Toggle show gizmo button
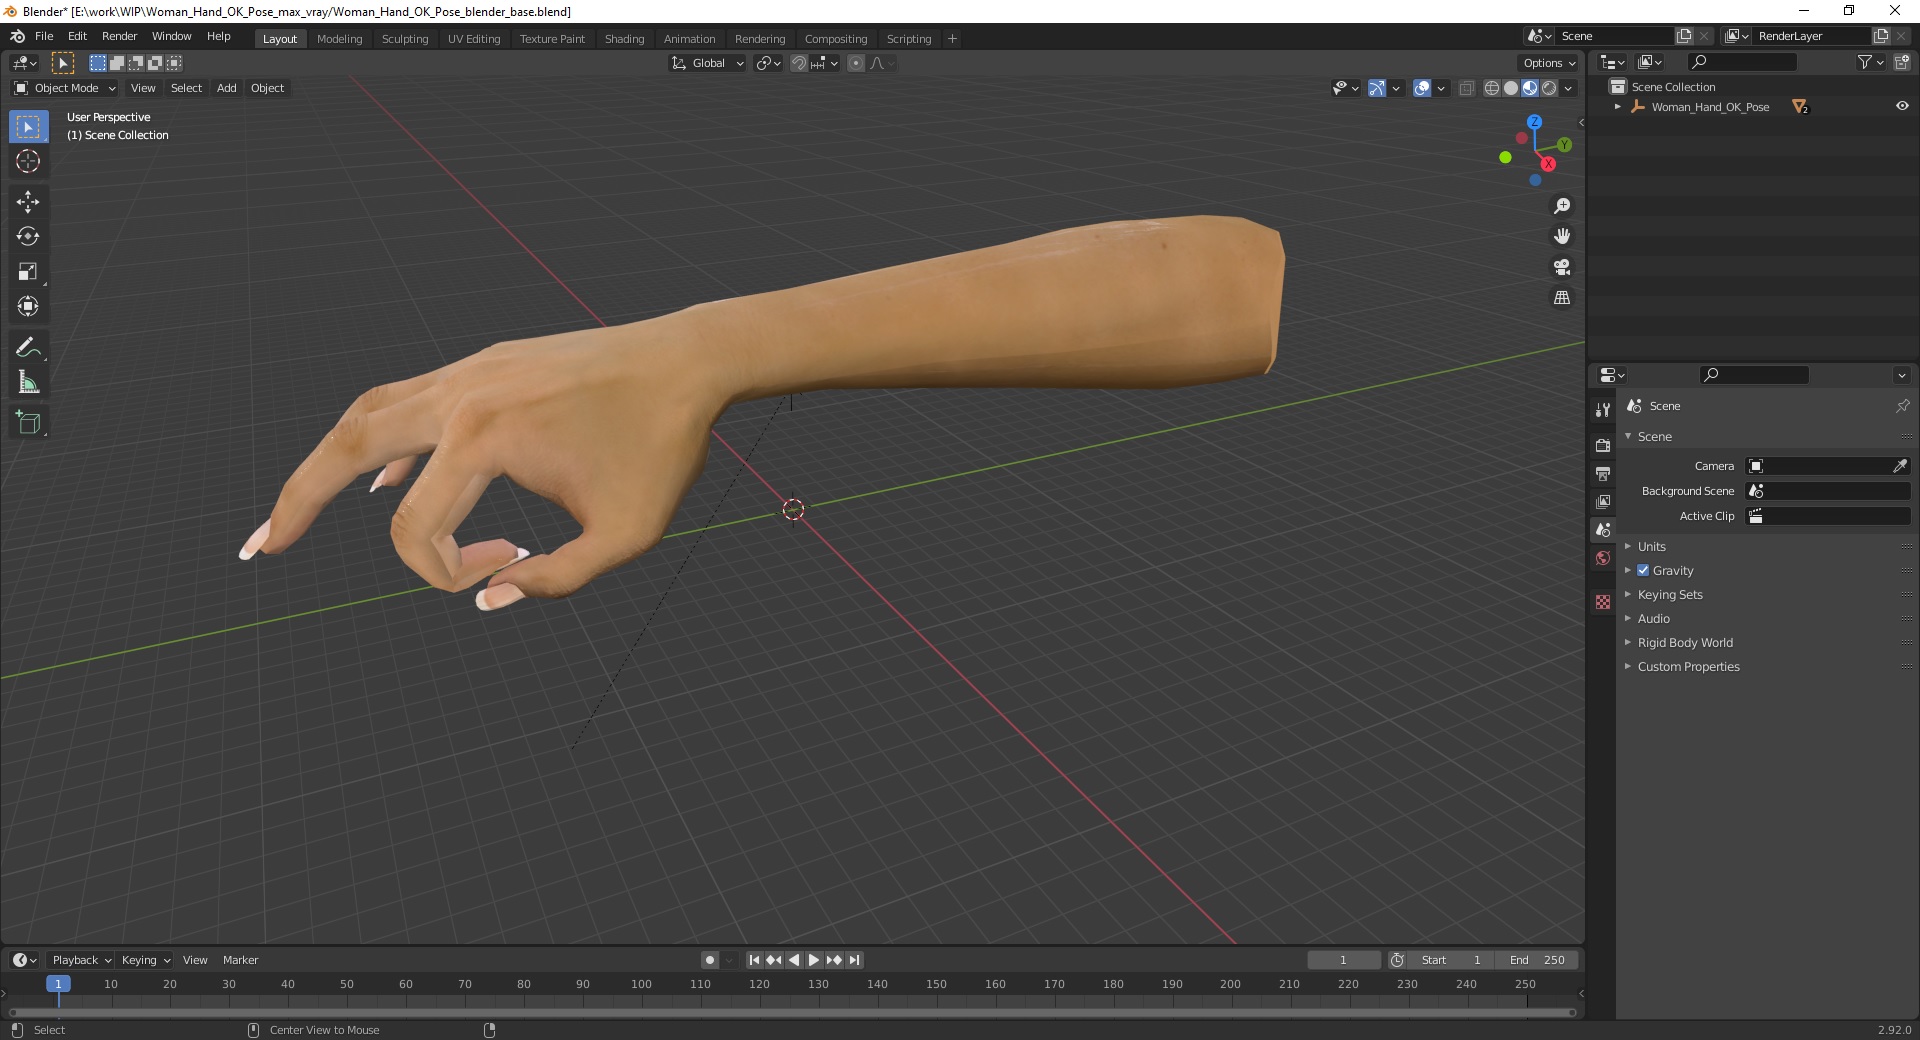Screen dimensions: 1920x1040 tap(1377, 88)
